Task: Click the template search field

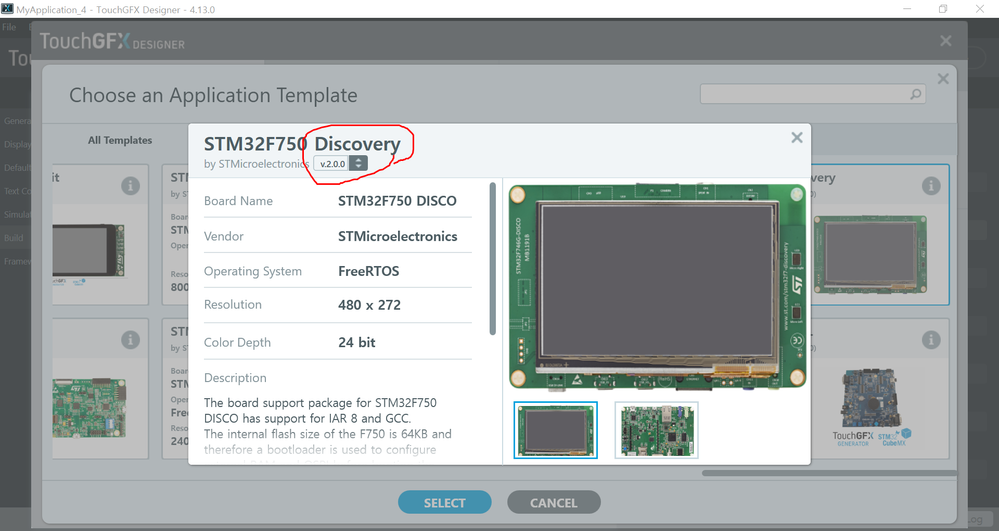Action: pos(812,94)
